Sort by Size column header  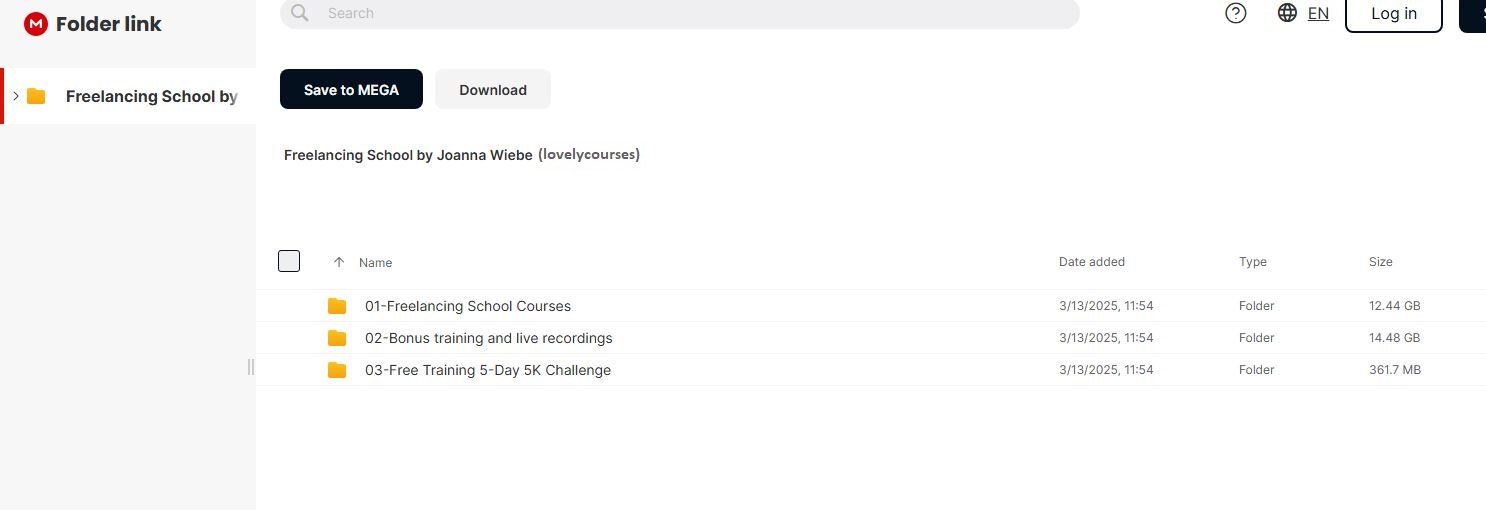(x=1380, y=262)
